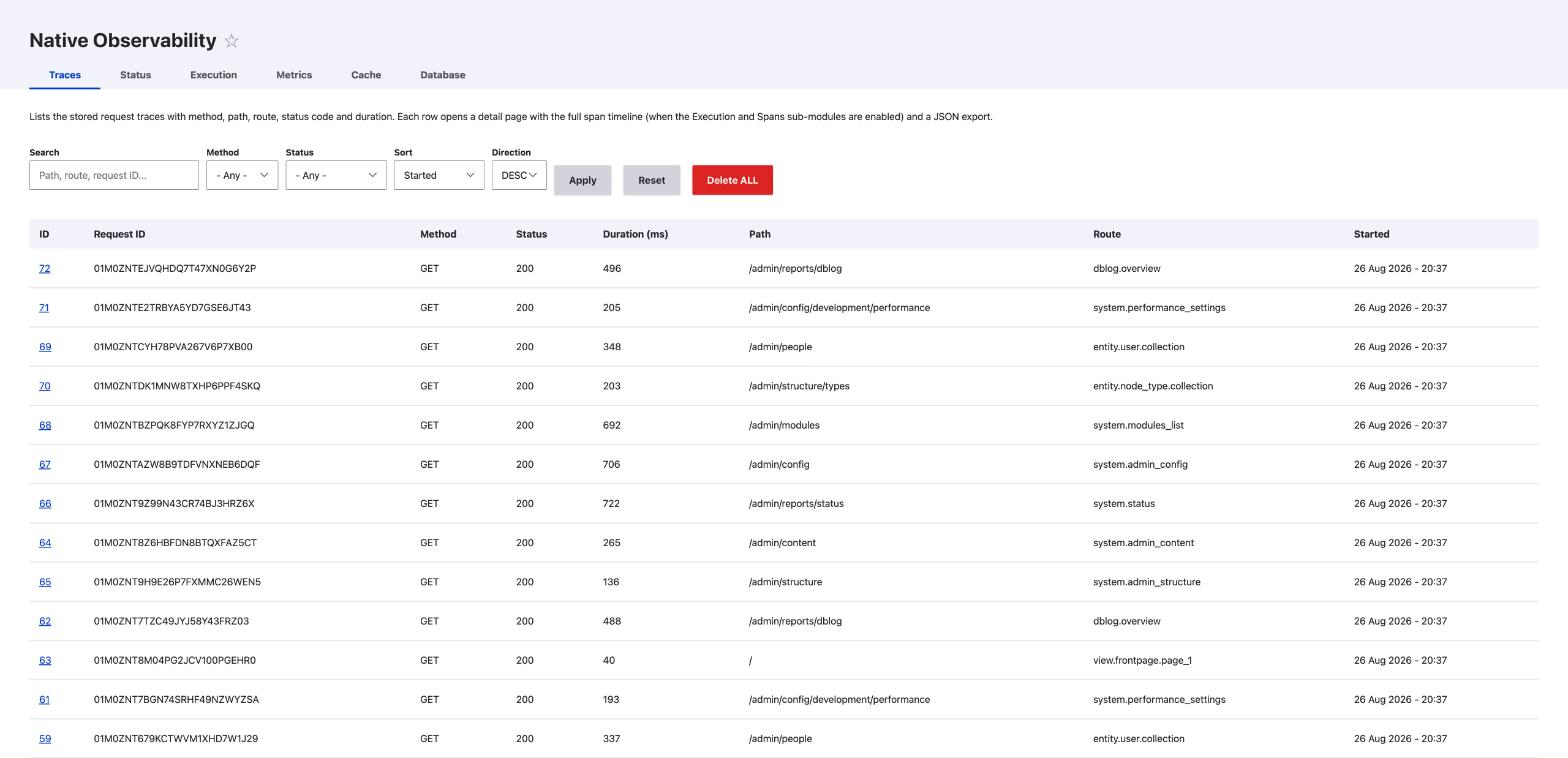Open trace ID 66
This screenshot has height=758, width=1568.
pyautogui.click(x=45, y=504)
